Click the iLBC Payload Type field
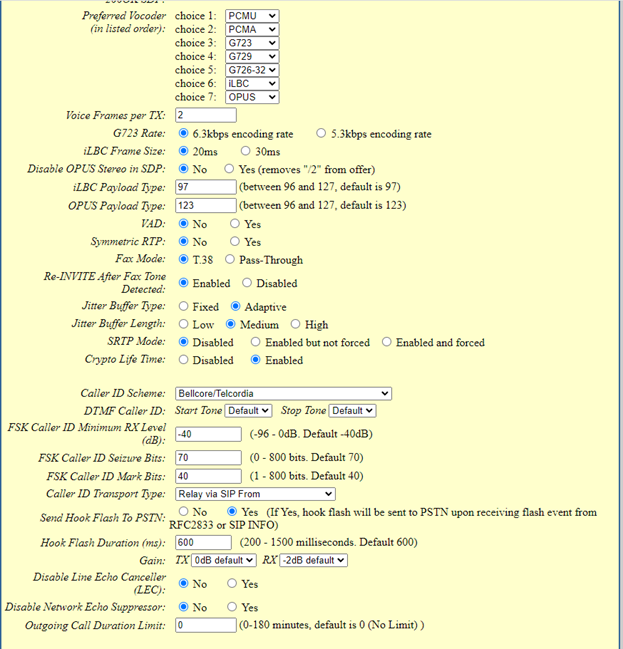This screenshot has width=623, height=649. point(206,187)
